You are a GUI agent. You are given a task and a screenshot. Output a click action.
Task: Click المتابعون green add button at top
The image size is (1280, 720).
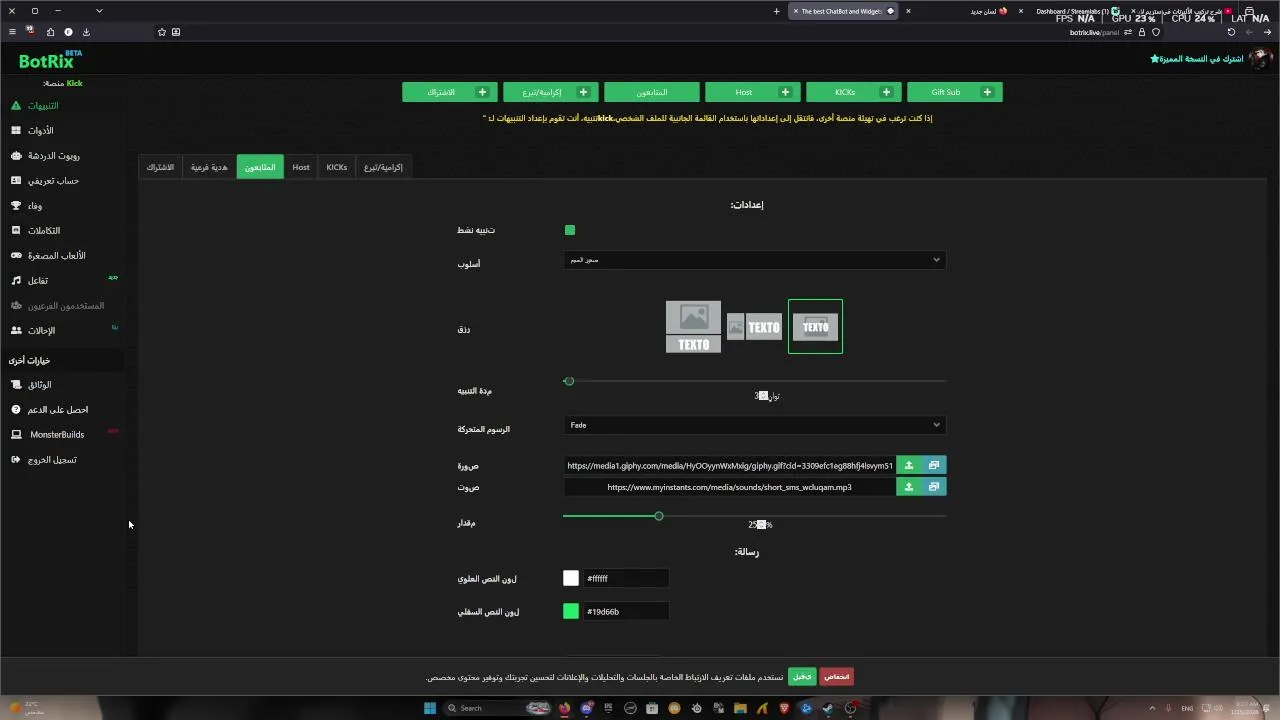(x=651, y=92)
